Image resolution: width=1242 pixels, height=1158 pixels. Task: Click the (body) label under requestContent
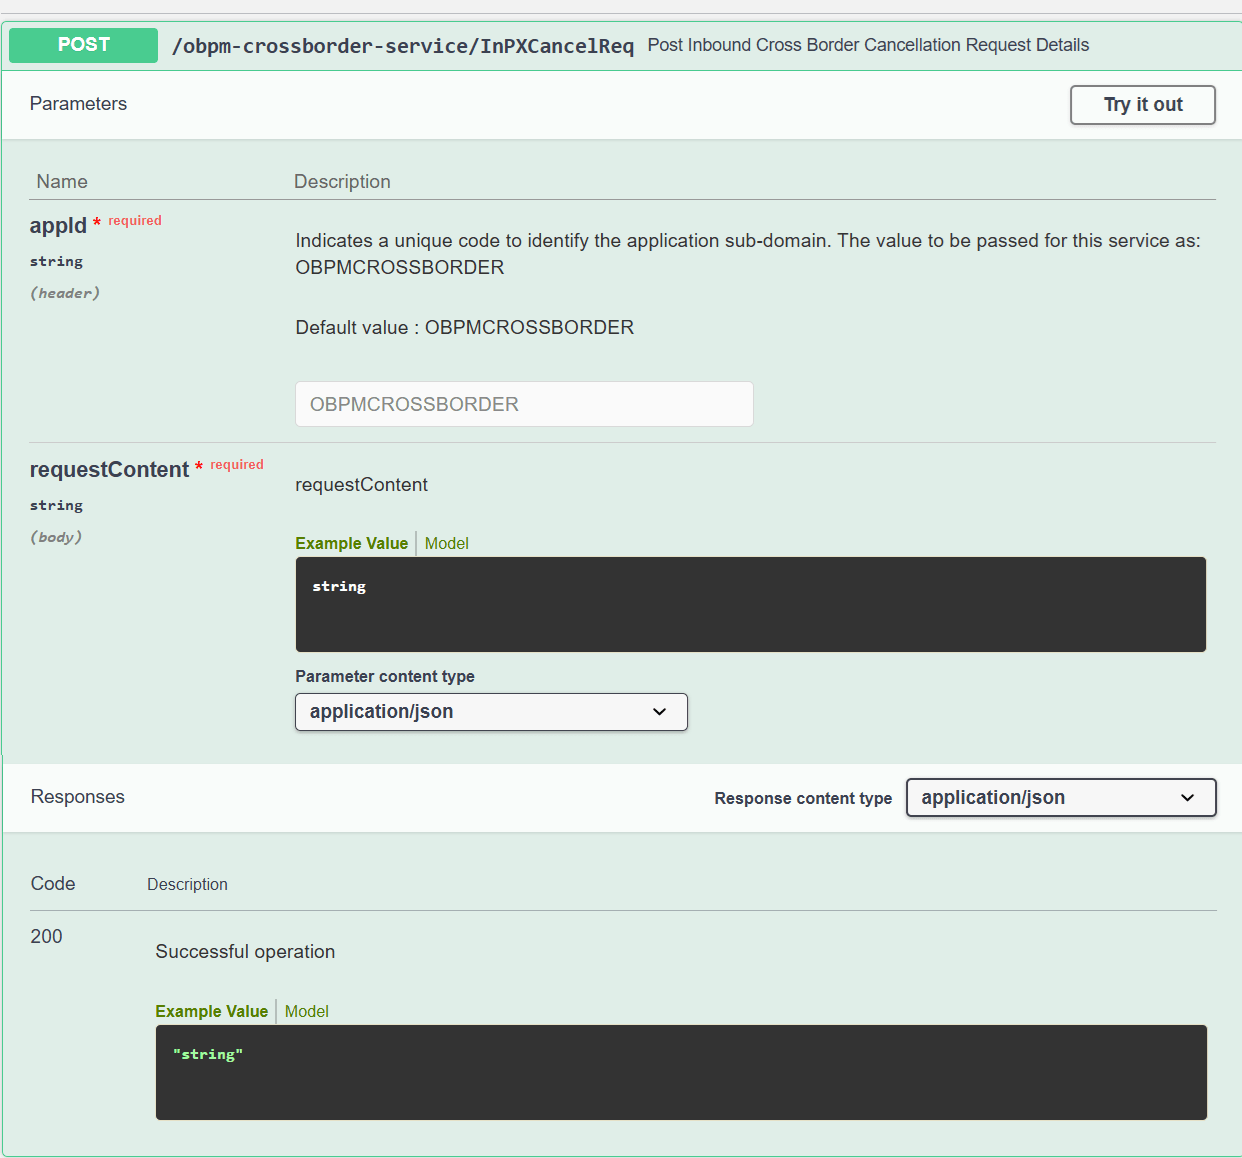click(56, 537)
